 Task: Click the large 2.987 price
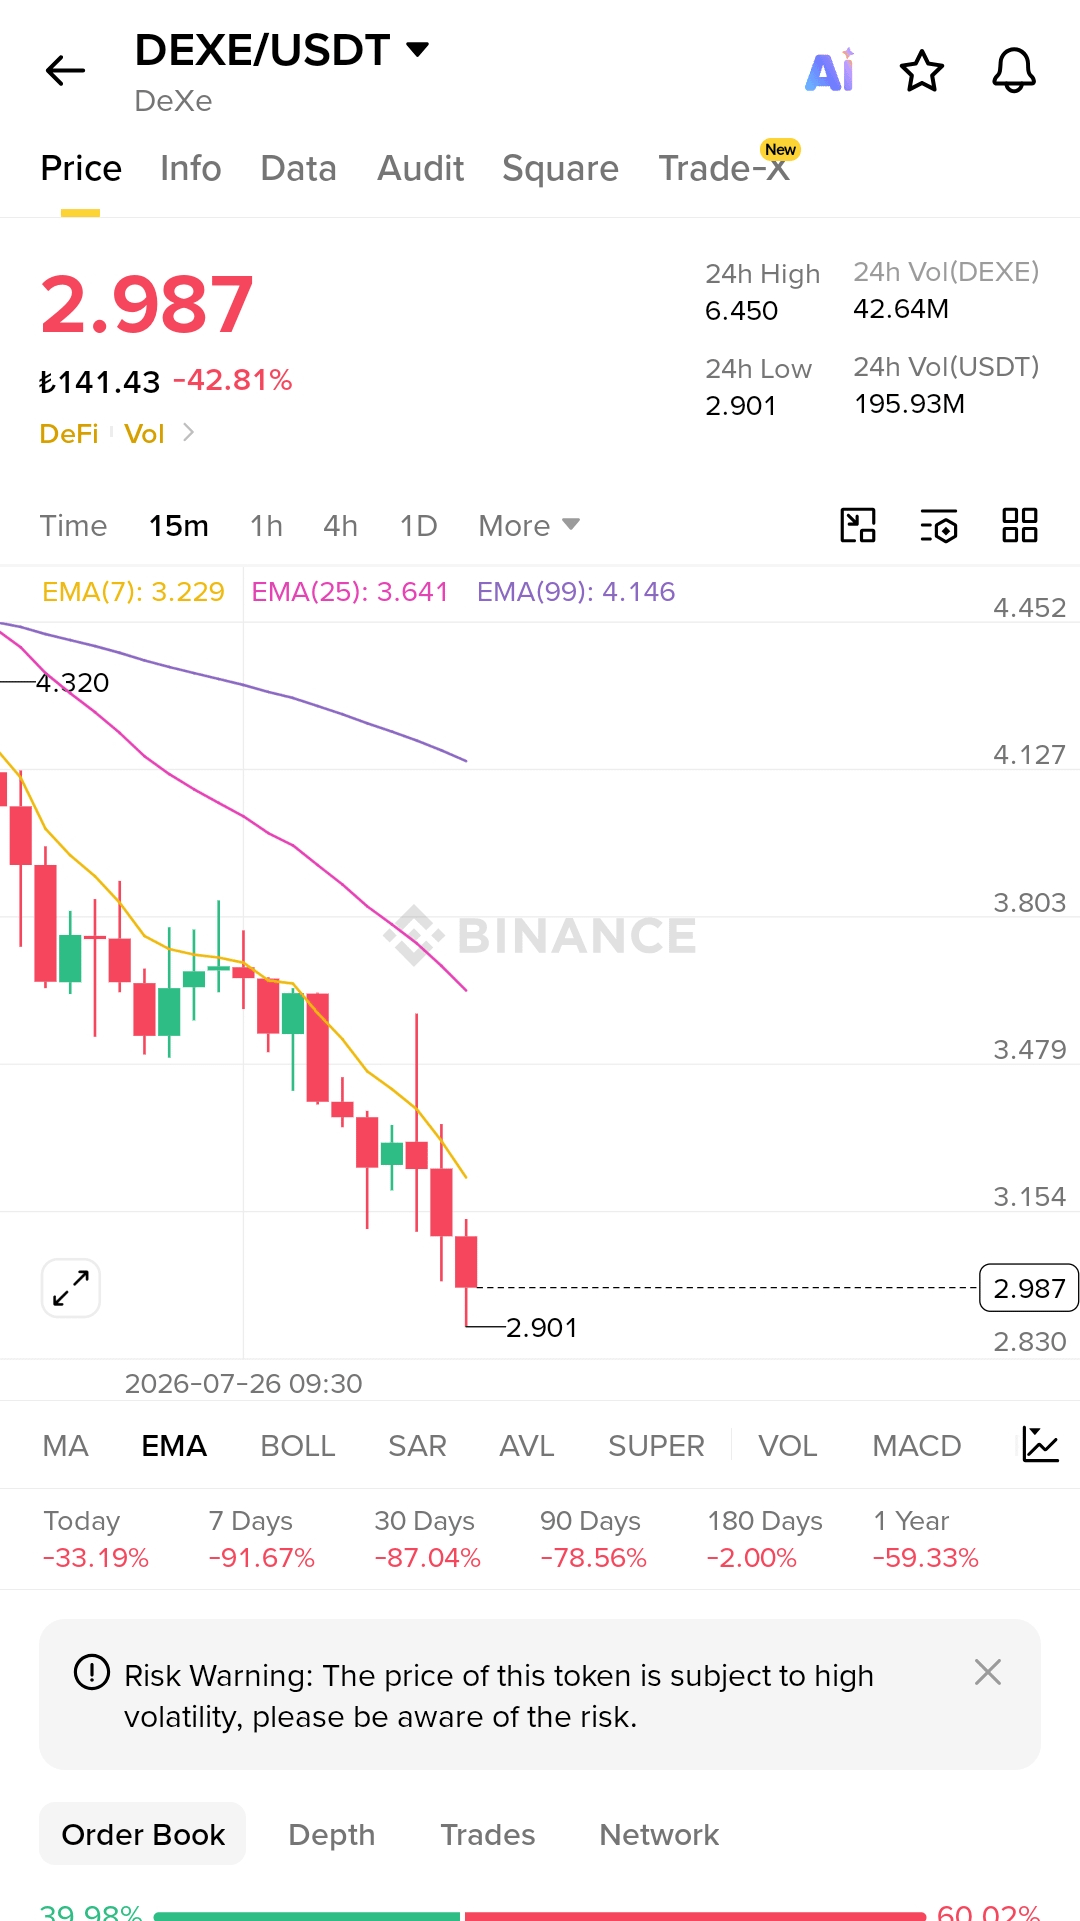[147, 305]
